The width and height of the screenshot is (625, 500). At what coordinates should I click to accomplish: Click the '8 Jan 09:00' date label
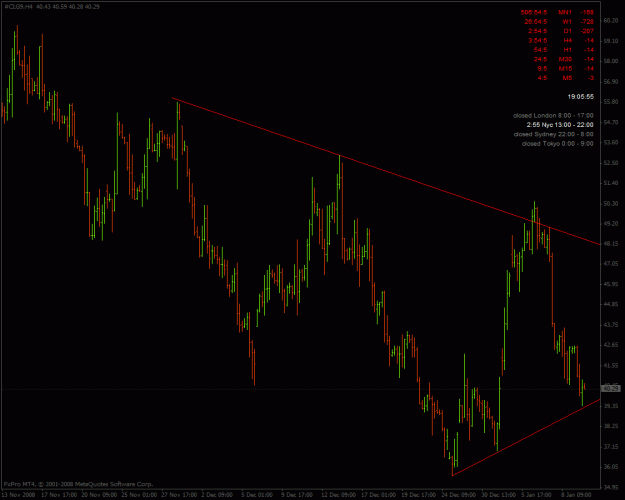click(576, 495)
